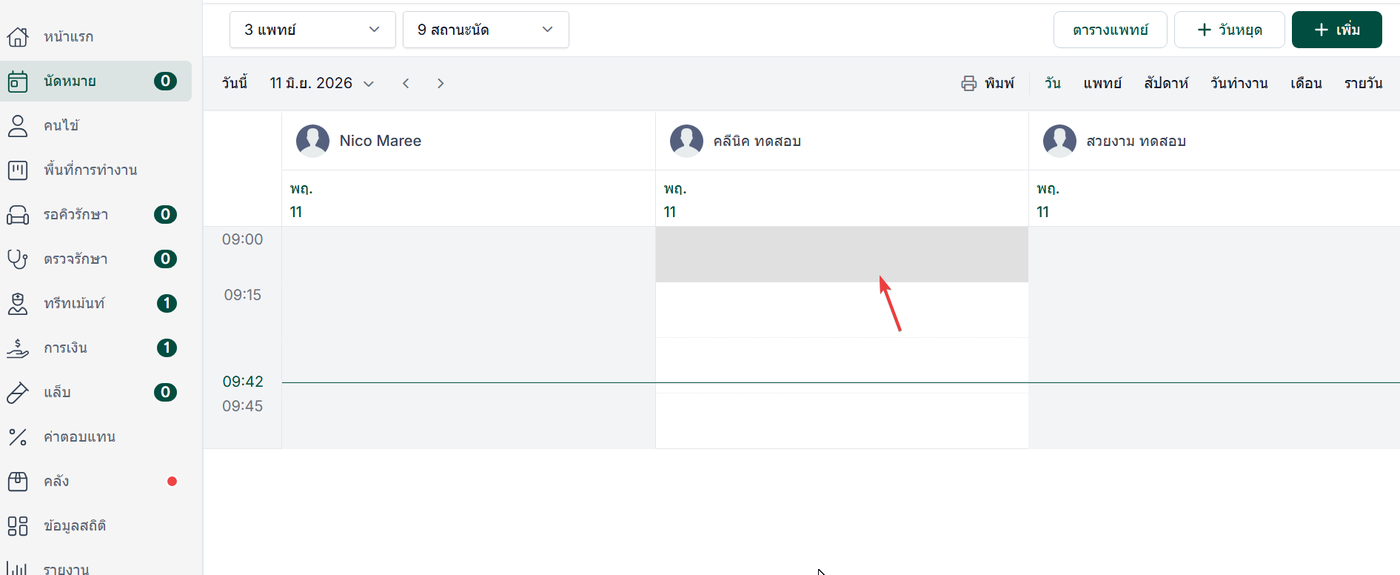Click the คลินิก ทดสอบ column name
This screenshot has height=575, width=1400.
pyautogui.click(x=757, y=141)
